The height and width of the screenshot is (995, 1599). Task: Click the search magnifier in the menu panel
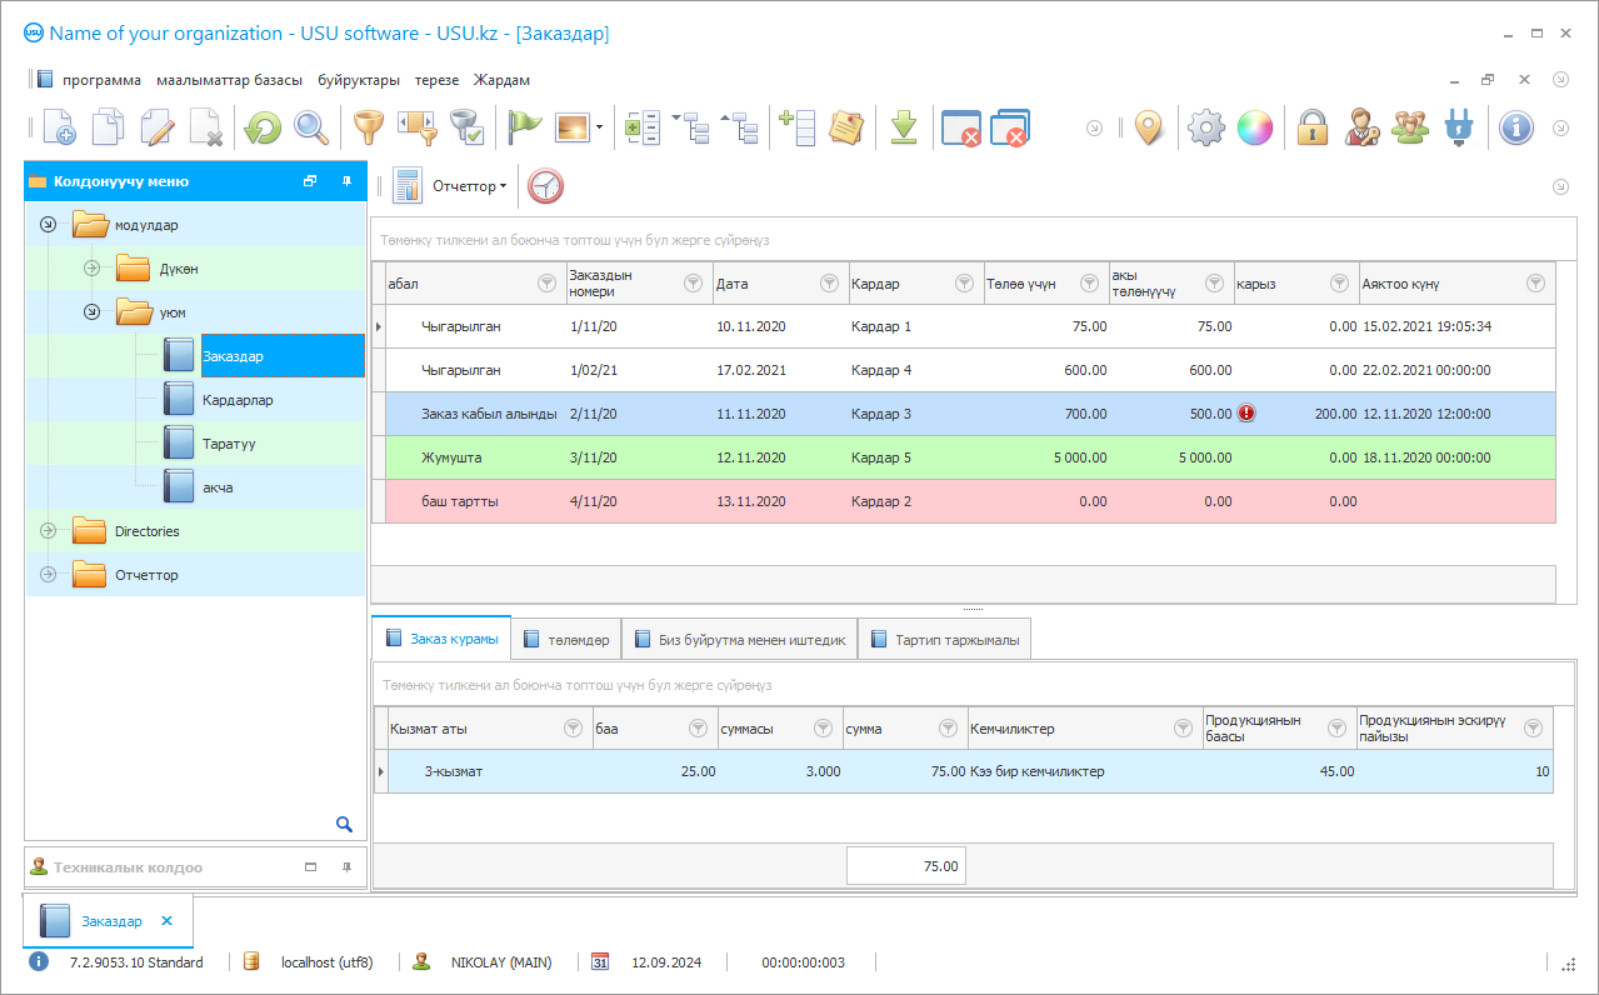(344, 824)
